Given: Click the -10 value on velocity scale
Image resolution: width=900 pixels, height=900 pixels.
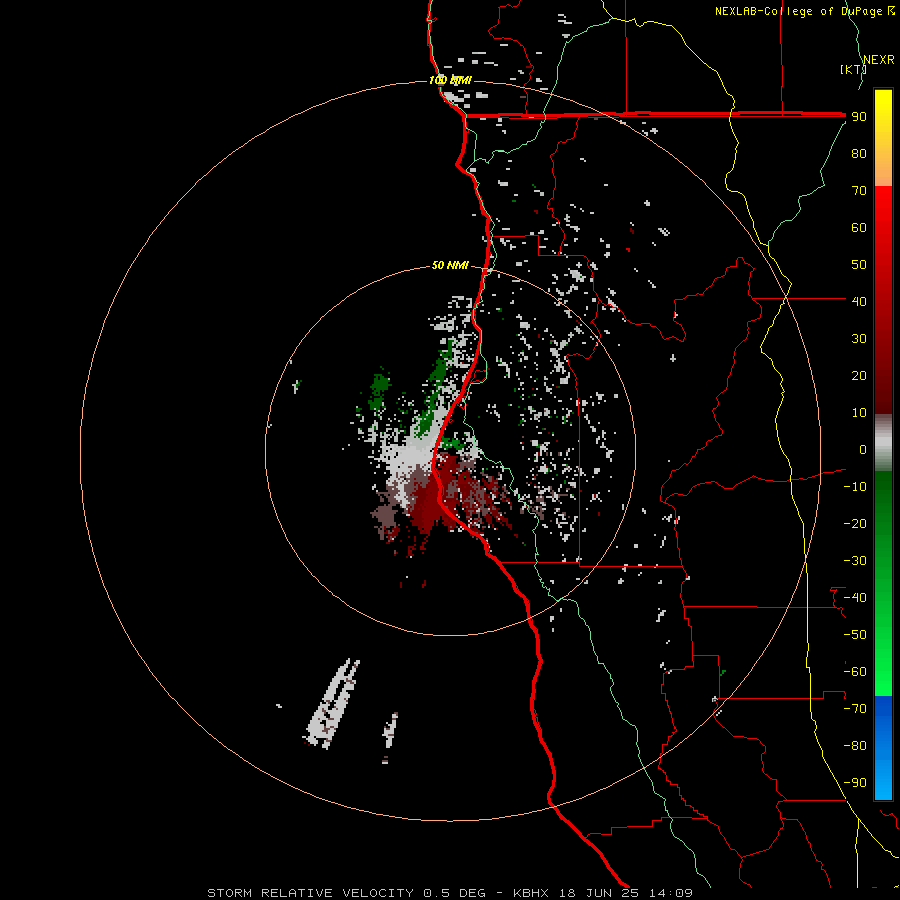Looking at the screenshot, I should pos(855,487).
